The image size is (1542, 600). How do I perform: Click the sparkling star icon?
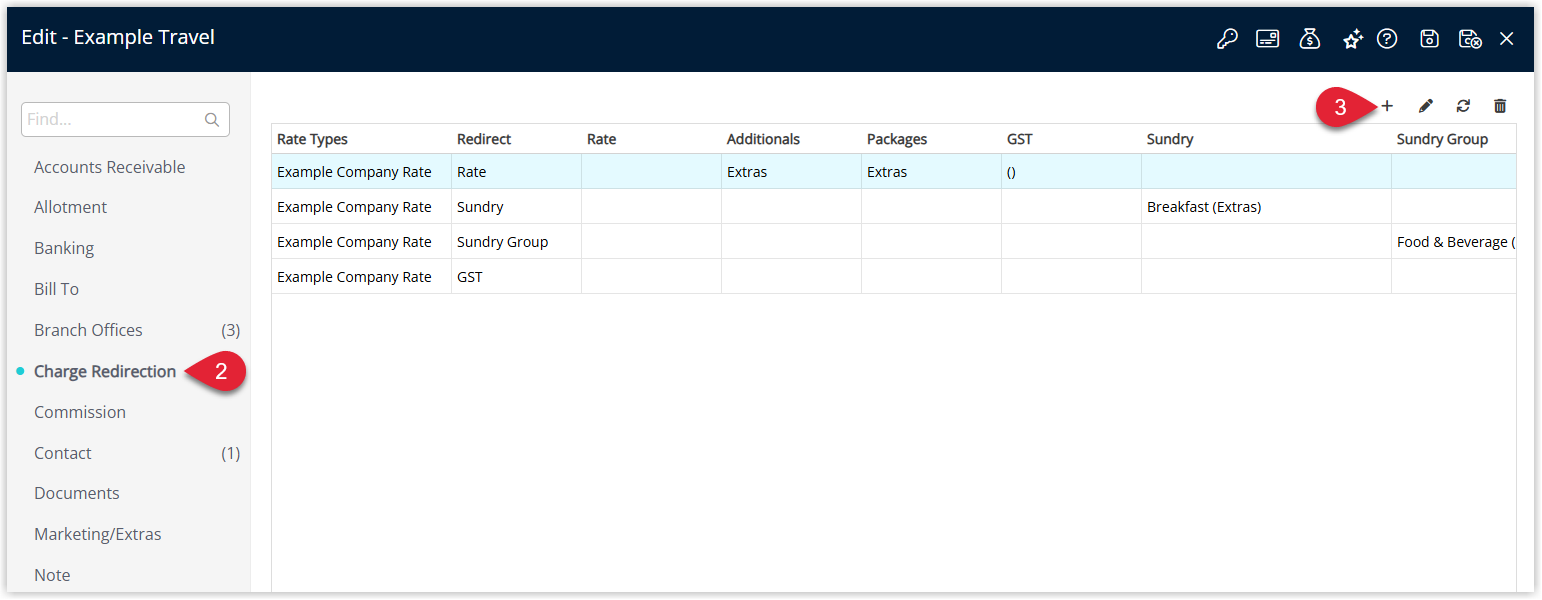pyautogui.click(x=1353, y=39)
